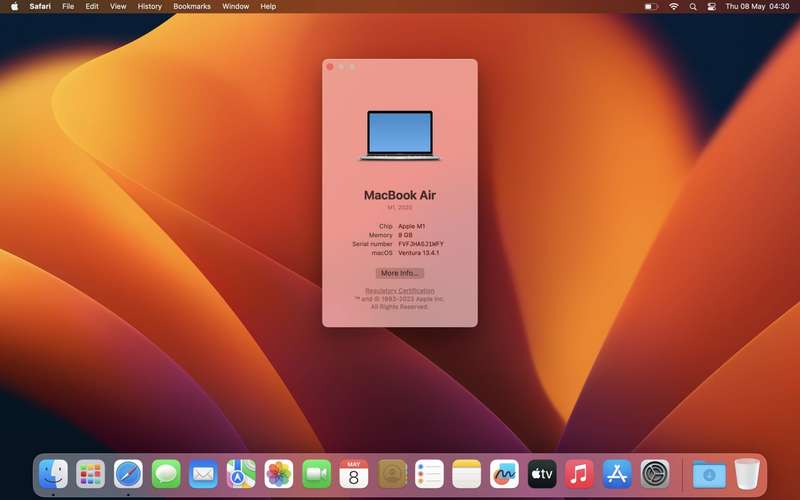Open the Photos app icon
800x500 pixels.
coord(279,474)
